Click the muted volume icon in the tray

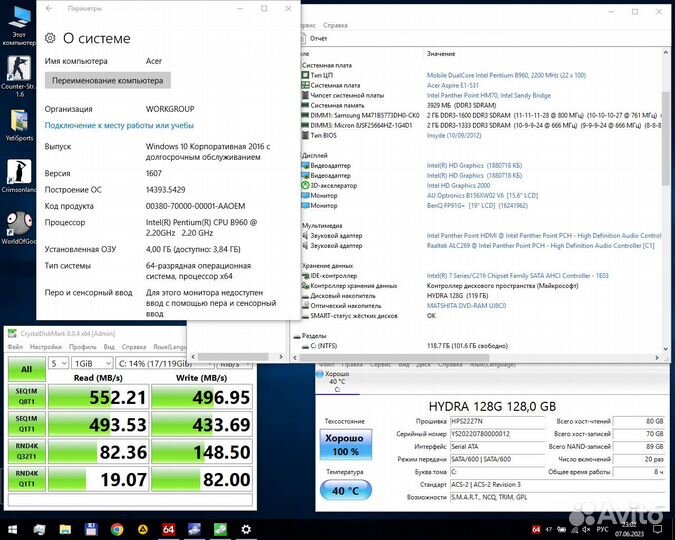coord(586,529)
